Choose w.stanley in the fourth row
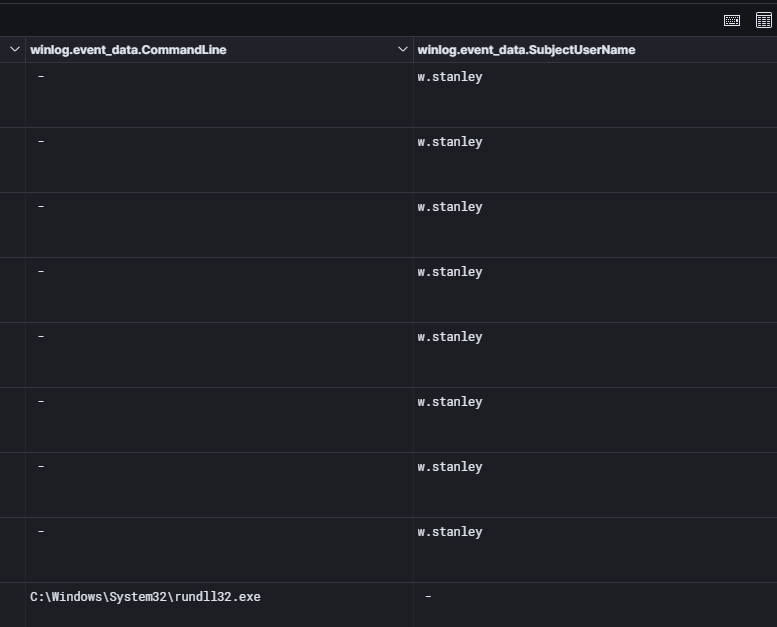 coord(450,272)
